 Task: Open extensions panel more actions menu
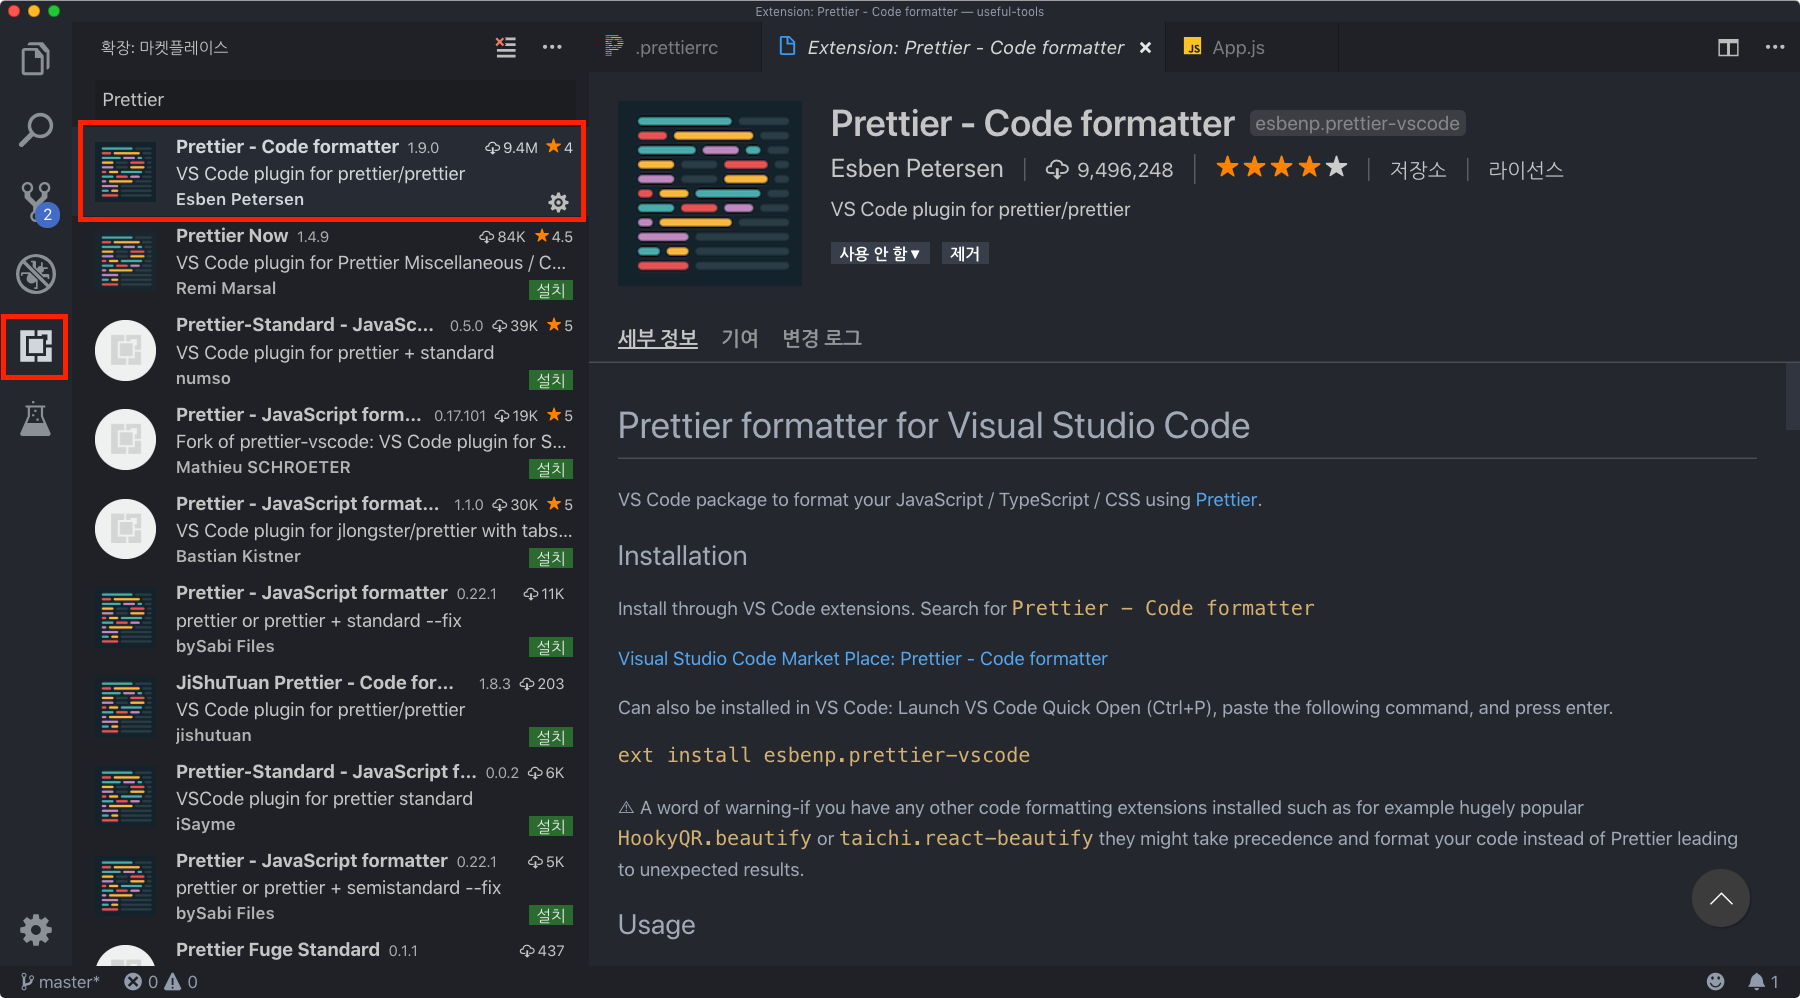pyautogui.click(x=552, y=47)
